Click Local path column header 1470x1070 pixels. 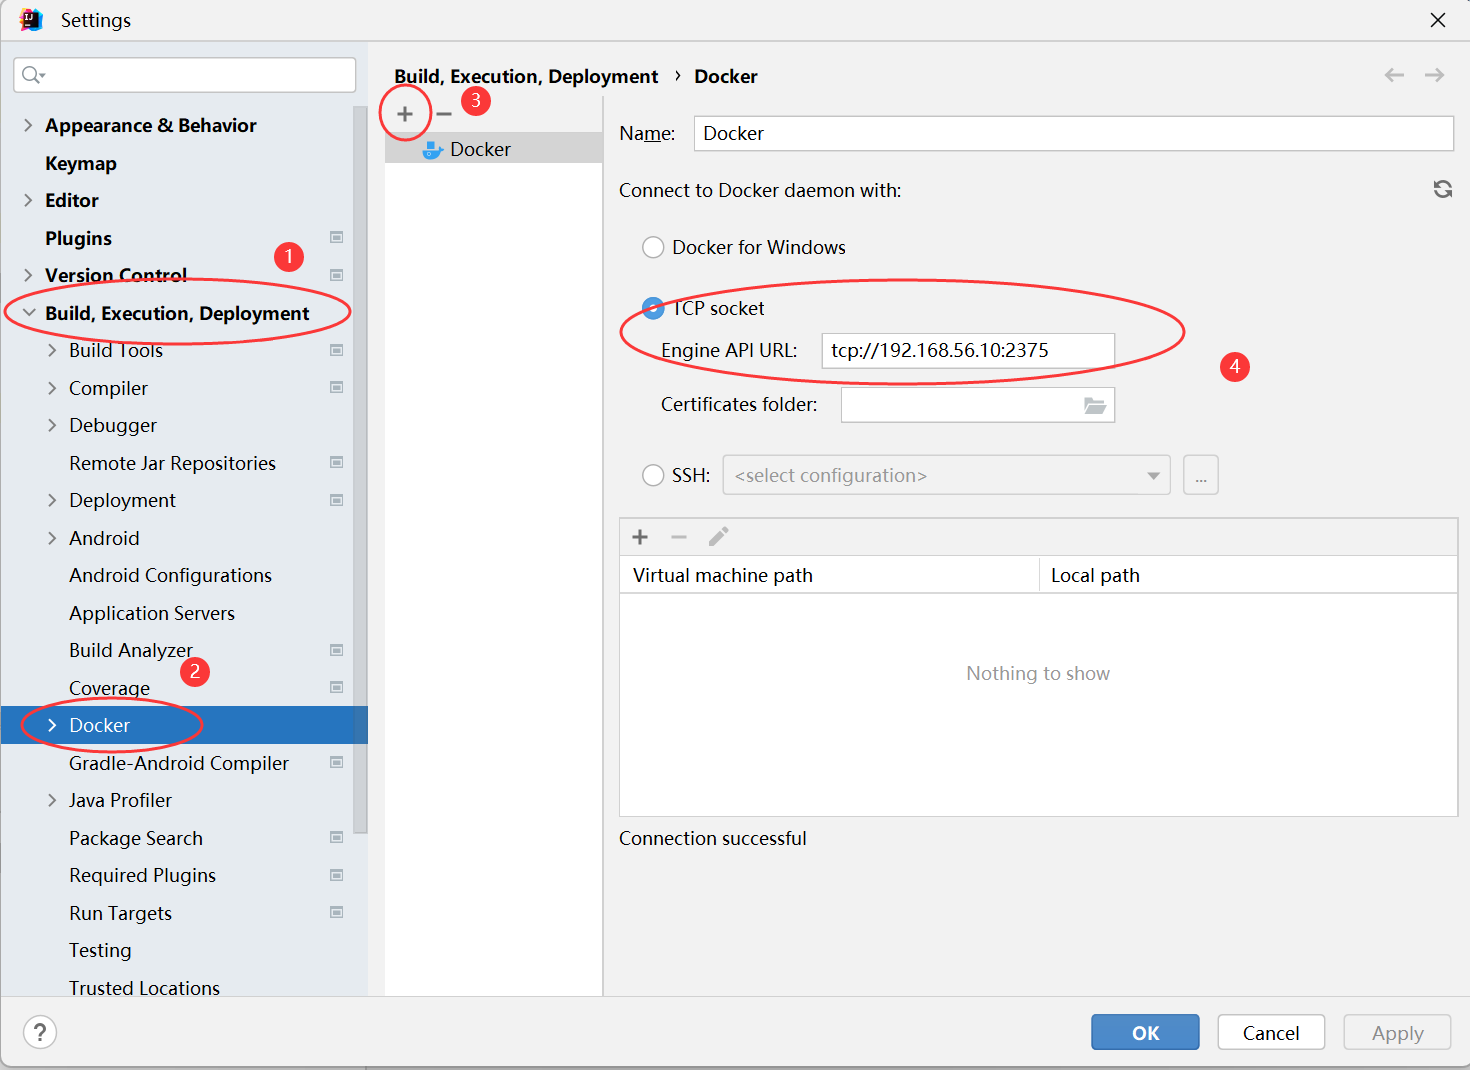click(x=1248, y=575)
